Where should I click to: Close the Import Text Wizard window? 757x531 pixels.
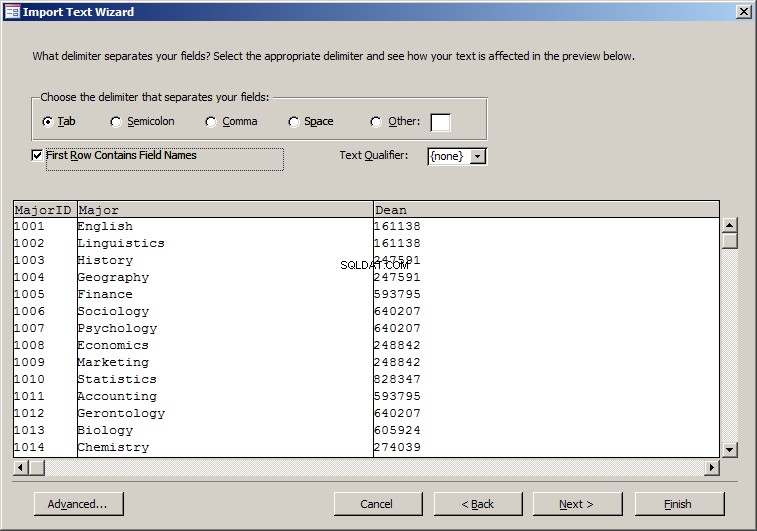coord(743,12)
